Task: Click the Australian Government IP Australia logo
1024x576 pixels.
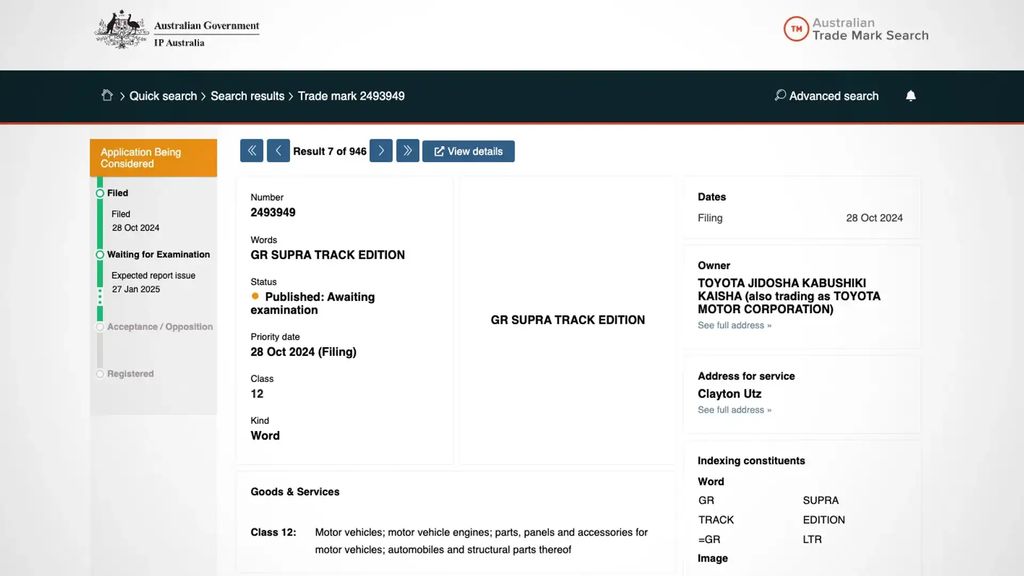Action: tap(177, 30)
